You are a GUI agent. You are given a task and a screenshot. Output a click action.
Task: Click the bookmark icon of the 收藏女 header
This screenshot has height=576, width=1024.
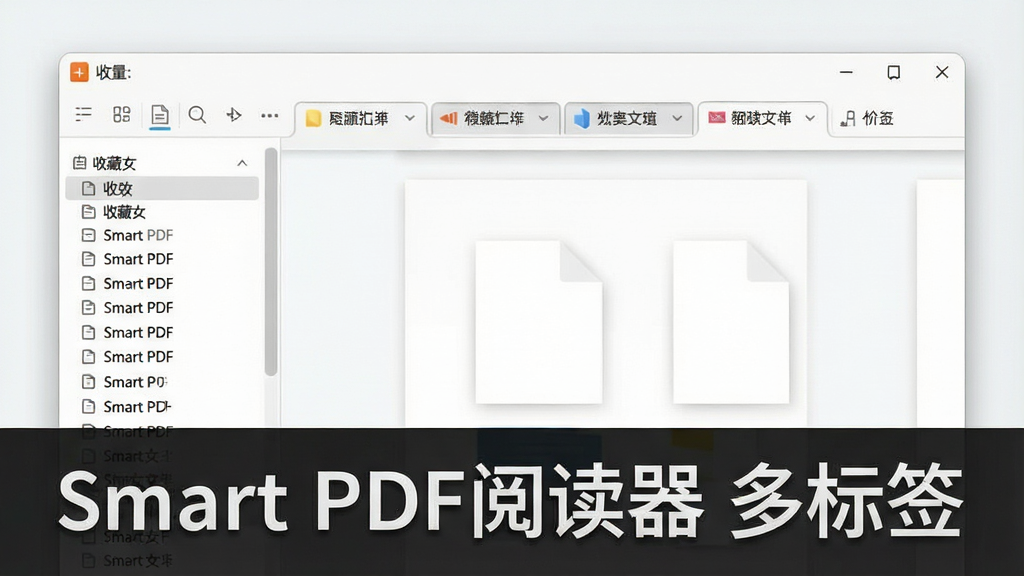point(80,163)
